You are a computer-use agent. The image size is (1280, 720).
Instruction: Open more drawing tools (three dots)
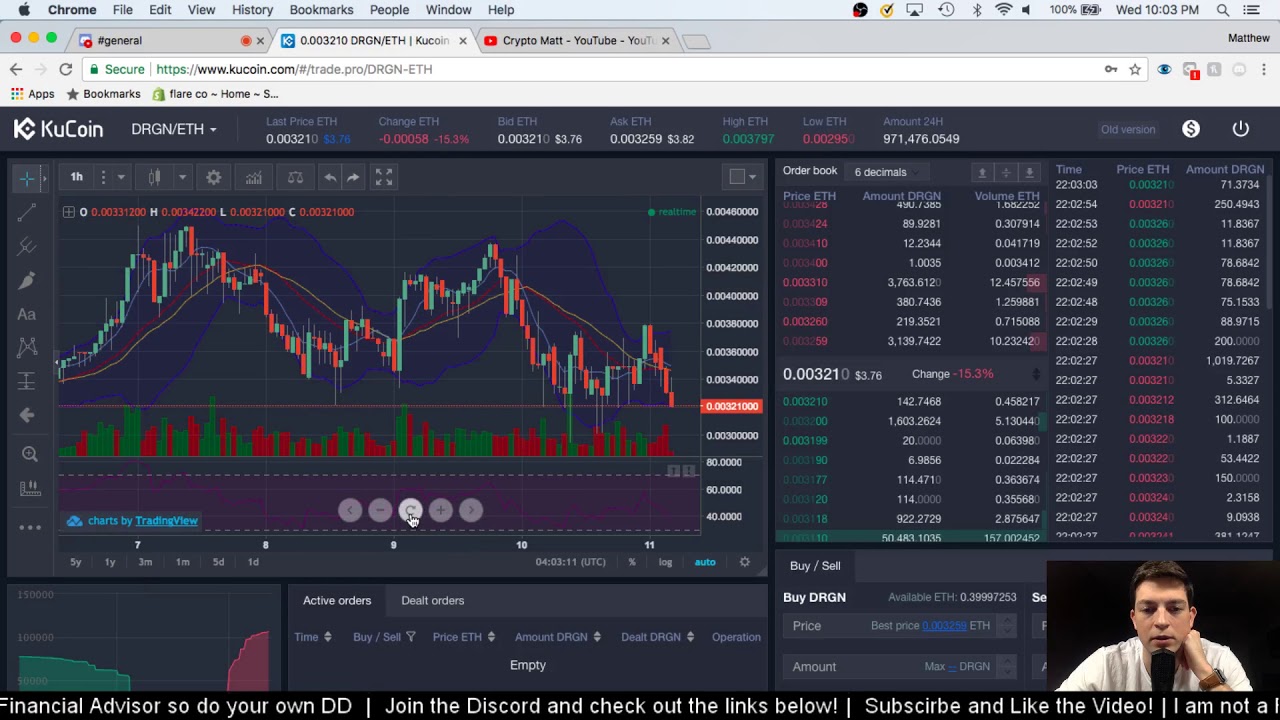30,527
